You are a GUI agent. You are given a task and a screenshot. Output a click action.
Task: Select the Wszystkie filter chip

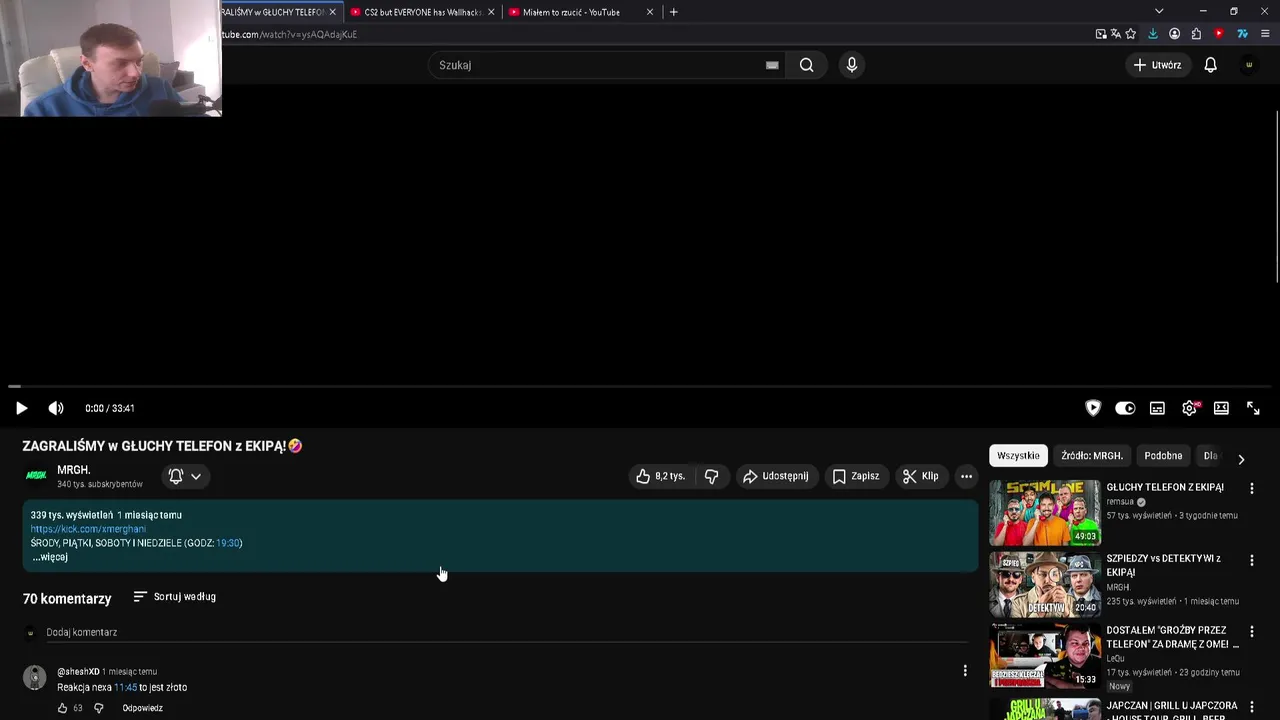pos(1018,456)
